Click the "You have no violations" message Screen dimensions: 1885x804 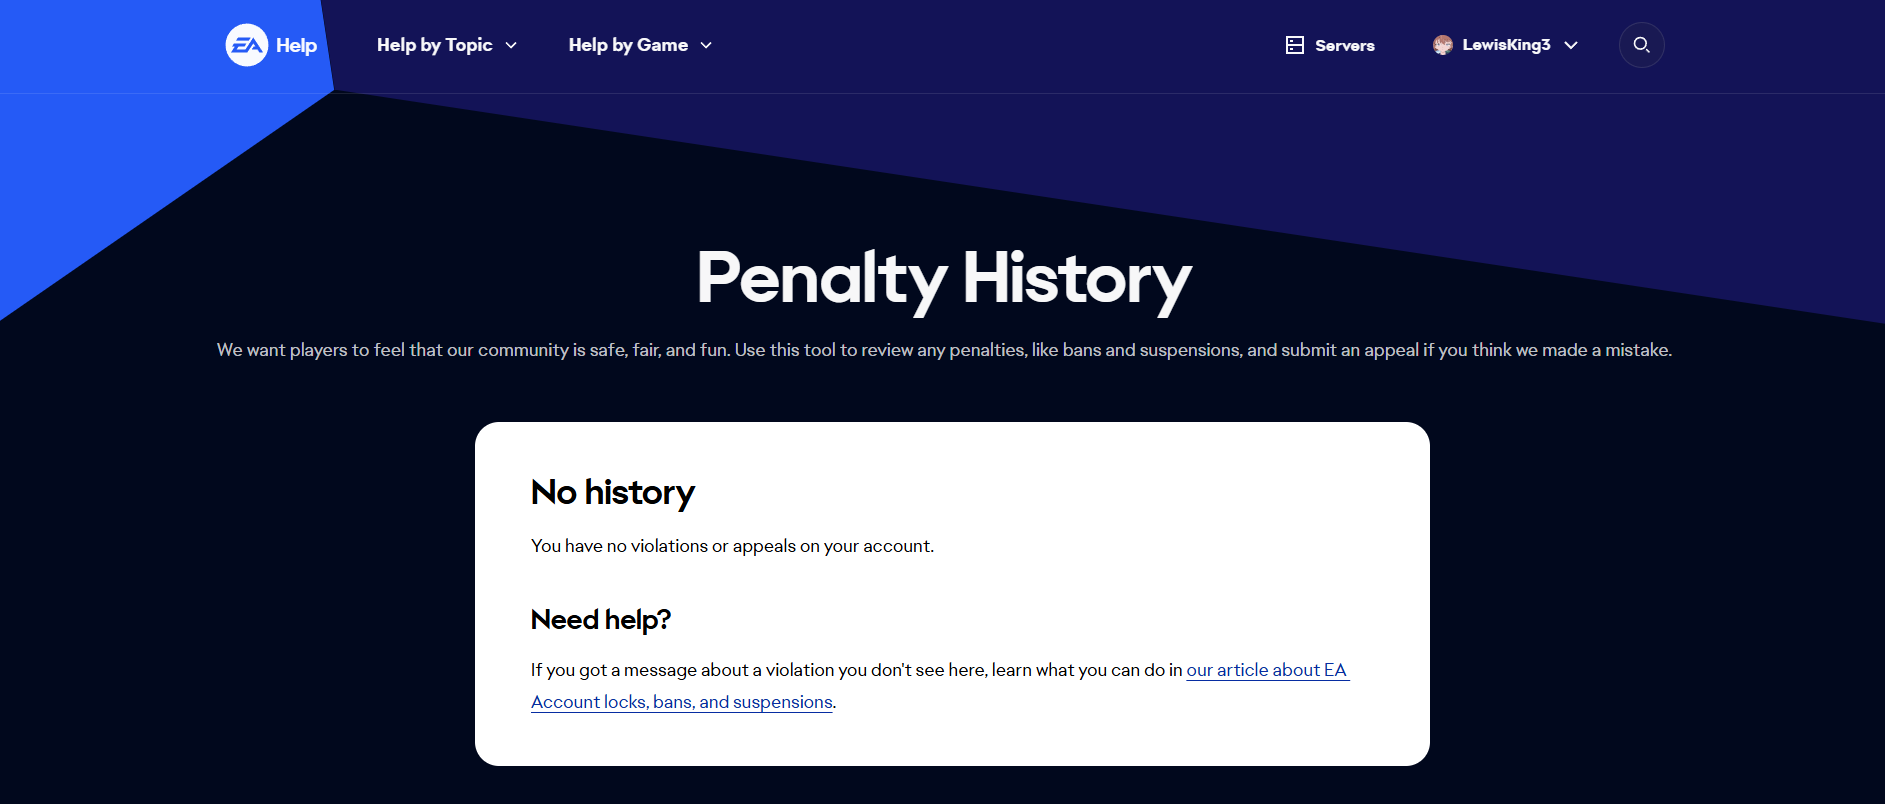point(732,546)
